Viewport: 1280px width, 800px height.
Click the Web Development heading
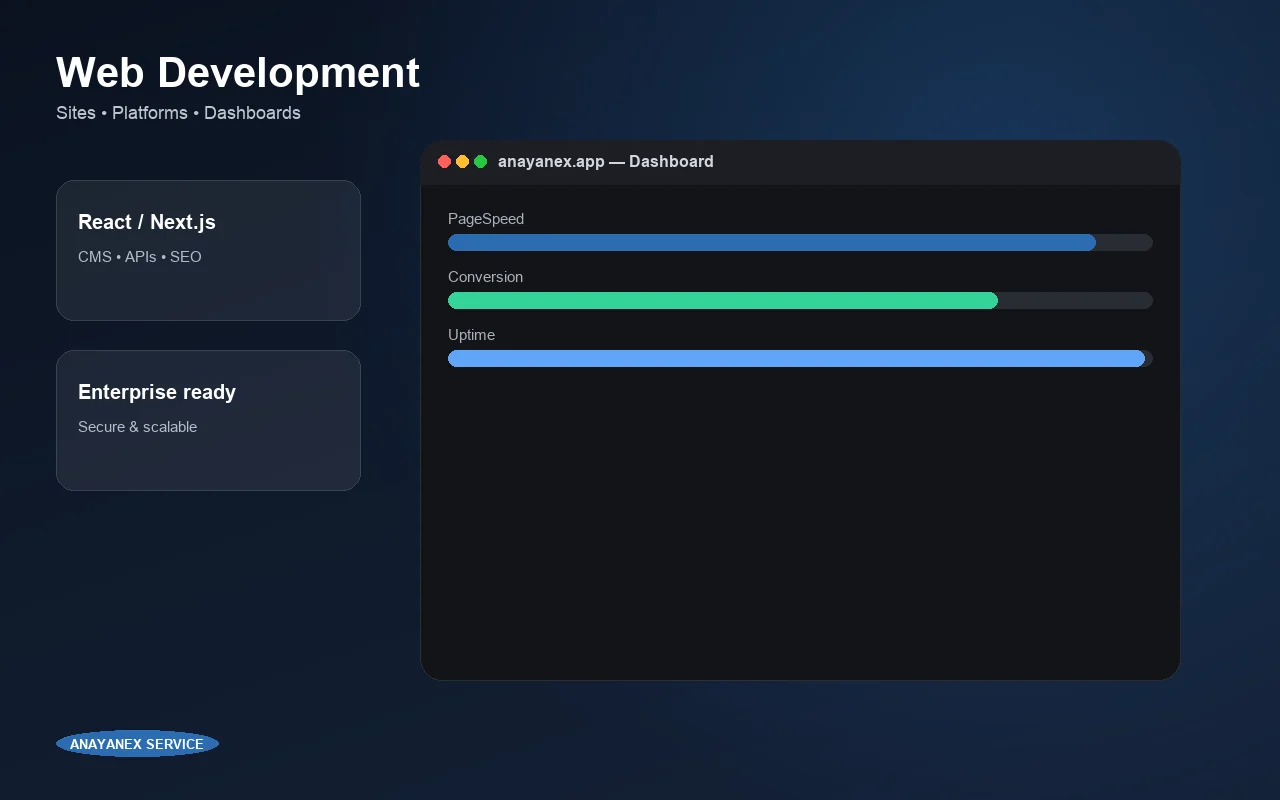238,73
